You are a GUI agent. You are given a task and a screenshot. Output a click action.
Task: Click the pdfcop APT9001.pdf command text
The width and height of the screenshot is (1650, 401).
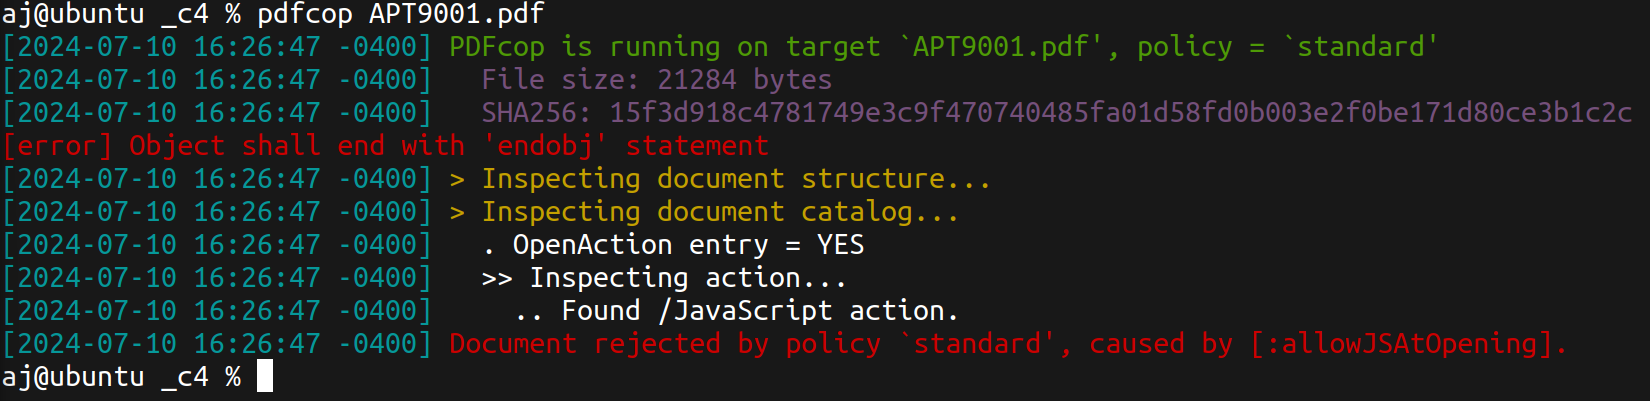(x=401, y=14)
